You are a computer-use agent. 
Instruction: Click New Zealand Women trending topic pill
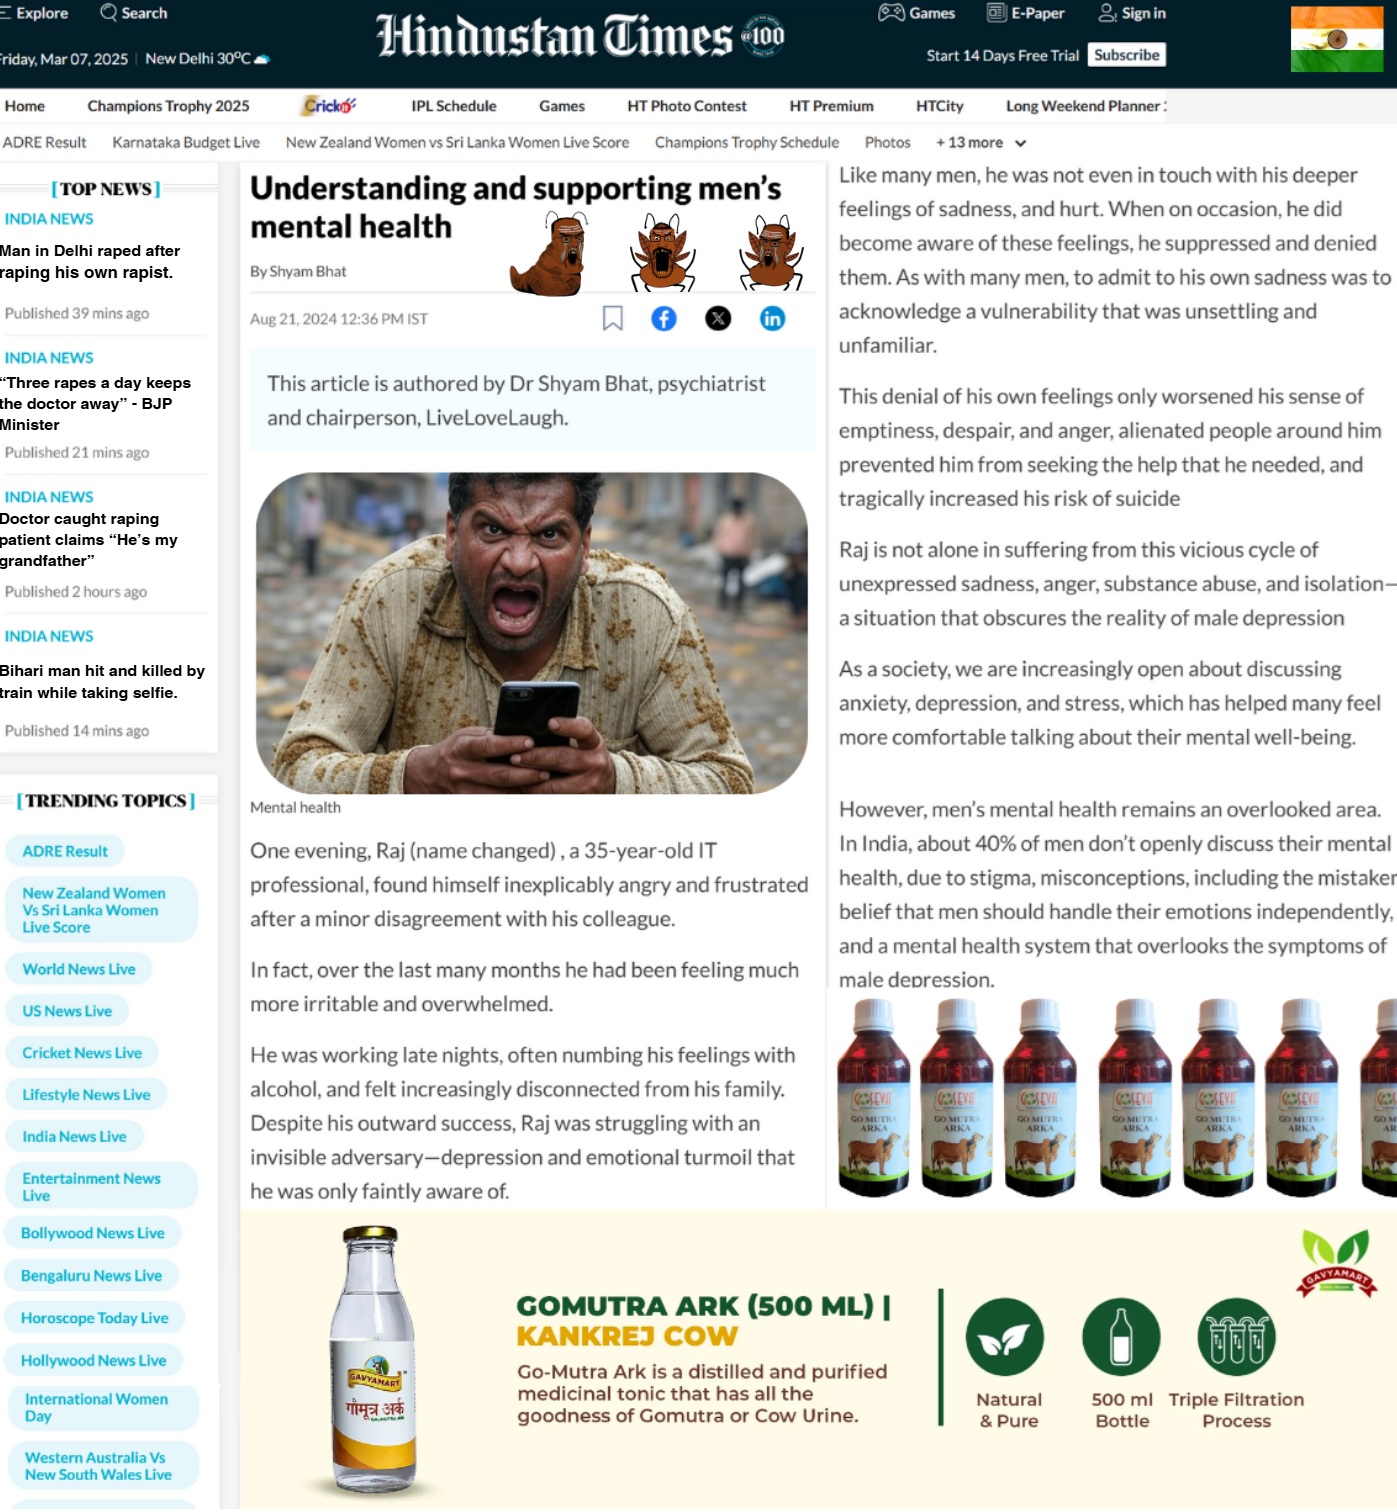click(x=101, y=910)
